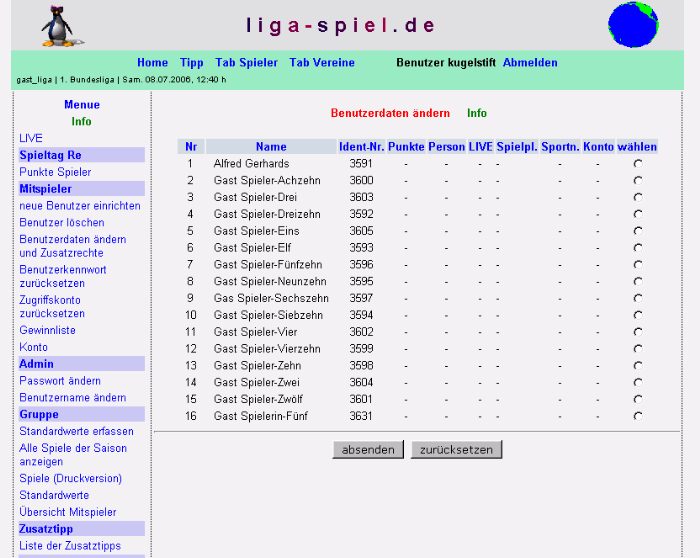Click the penguin mascot logo

62,26
